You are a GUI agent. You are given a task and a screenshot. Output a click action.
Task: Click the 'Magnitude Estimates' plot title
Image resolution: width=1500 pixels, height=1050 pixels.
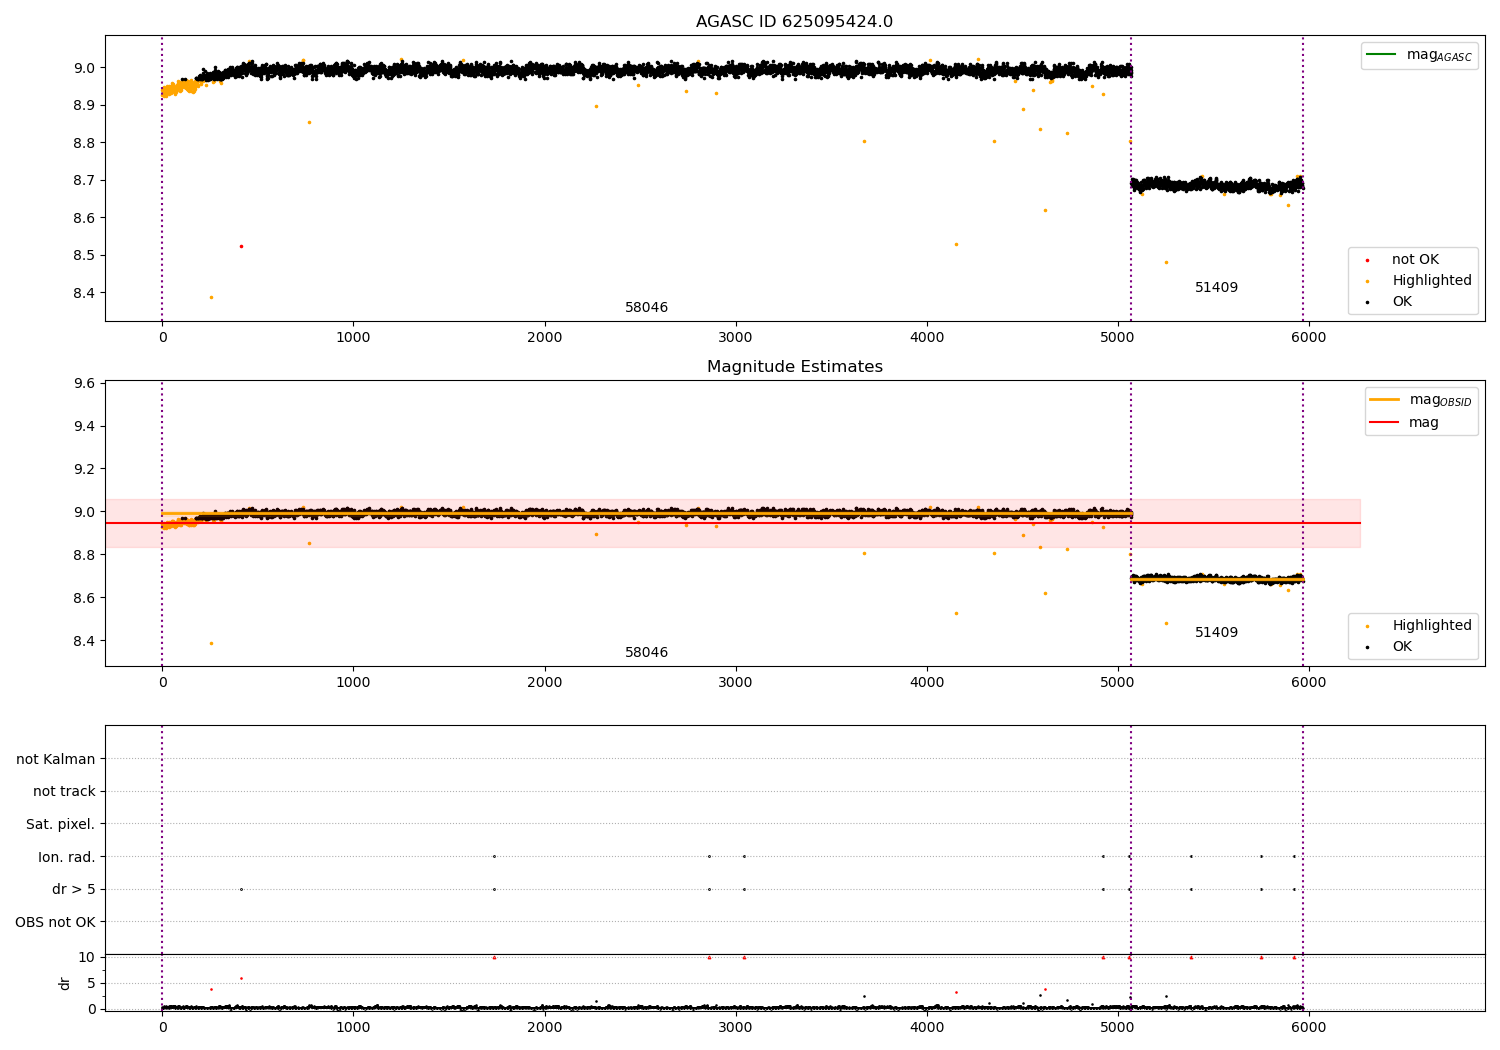tap(795, 367)
